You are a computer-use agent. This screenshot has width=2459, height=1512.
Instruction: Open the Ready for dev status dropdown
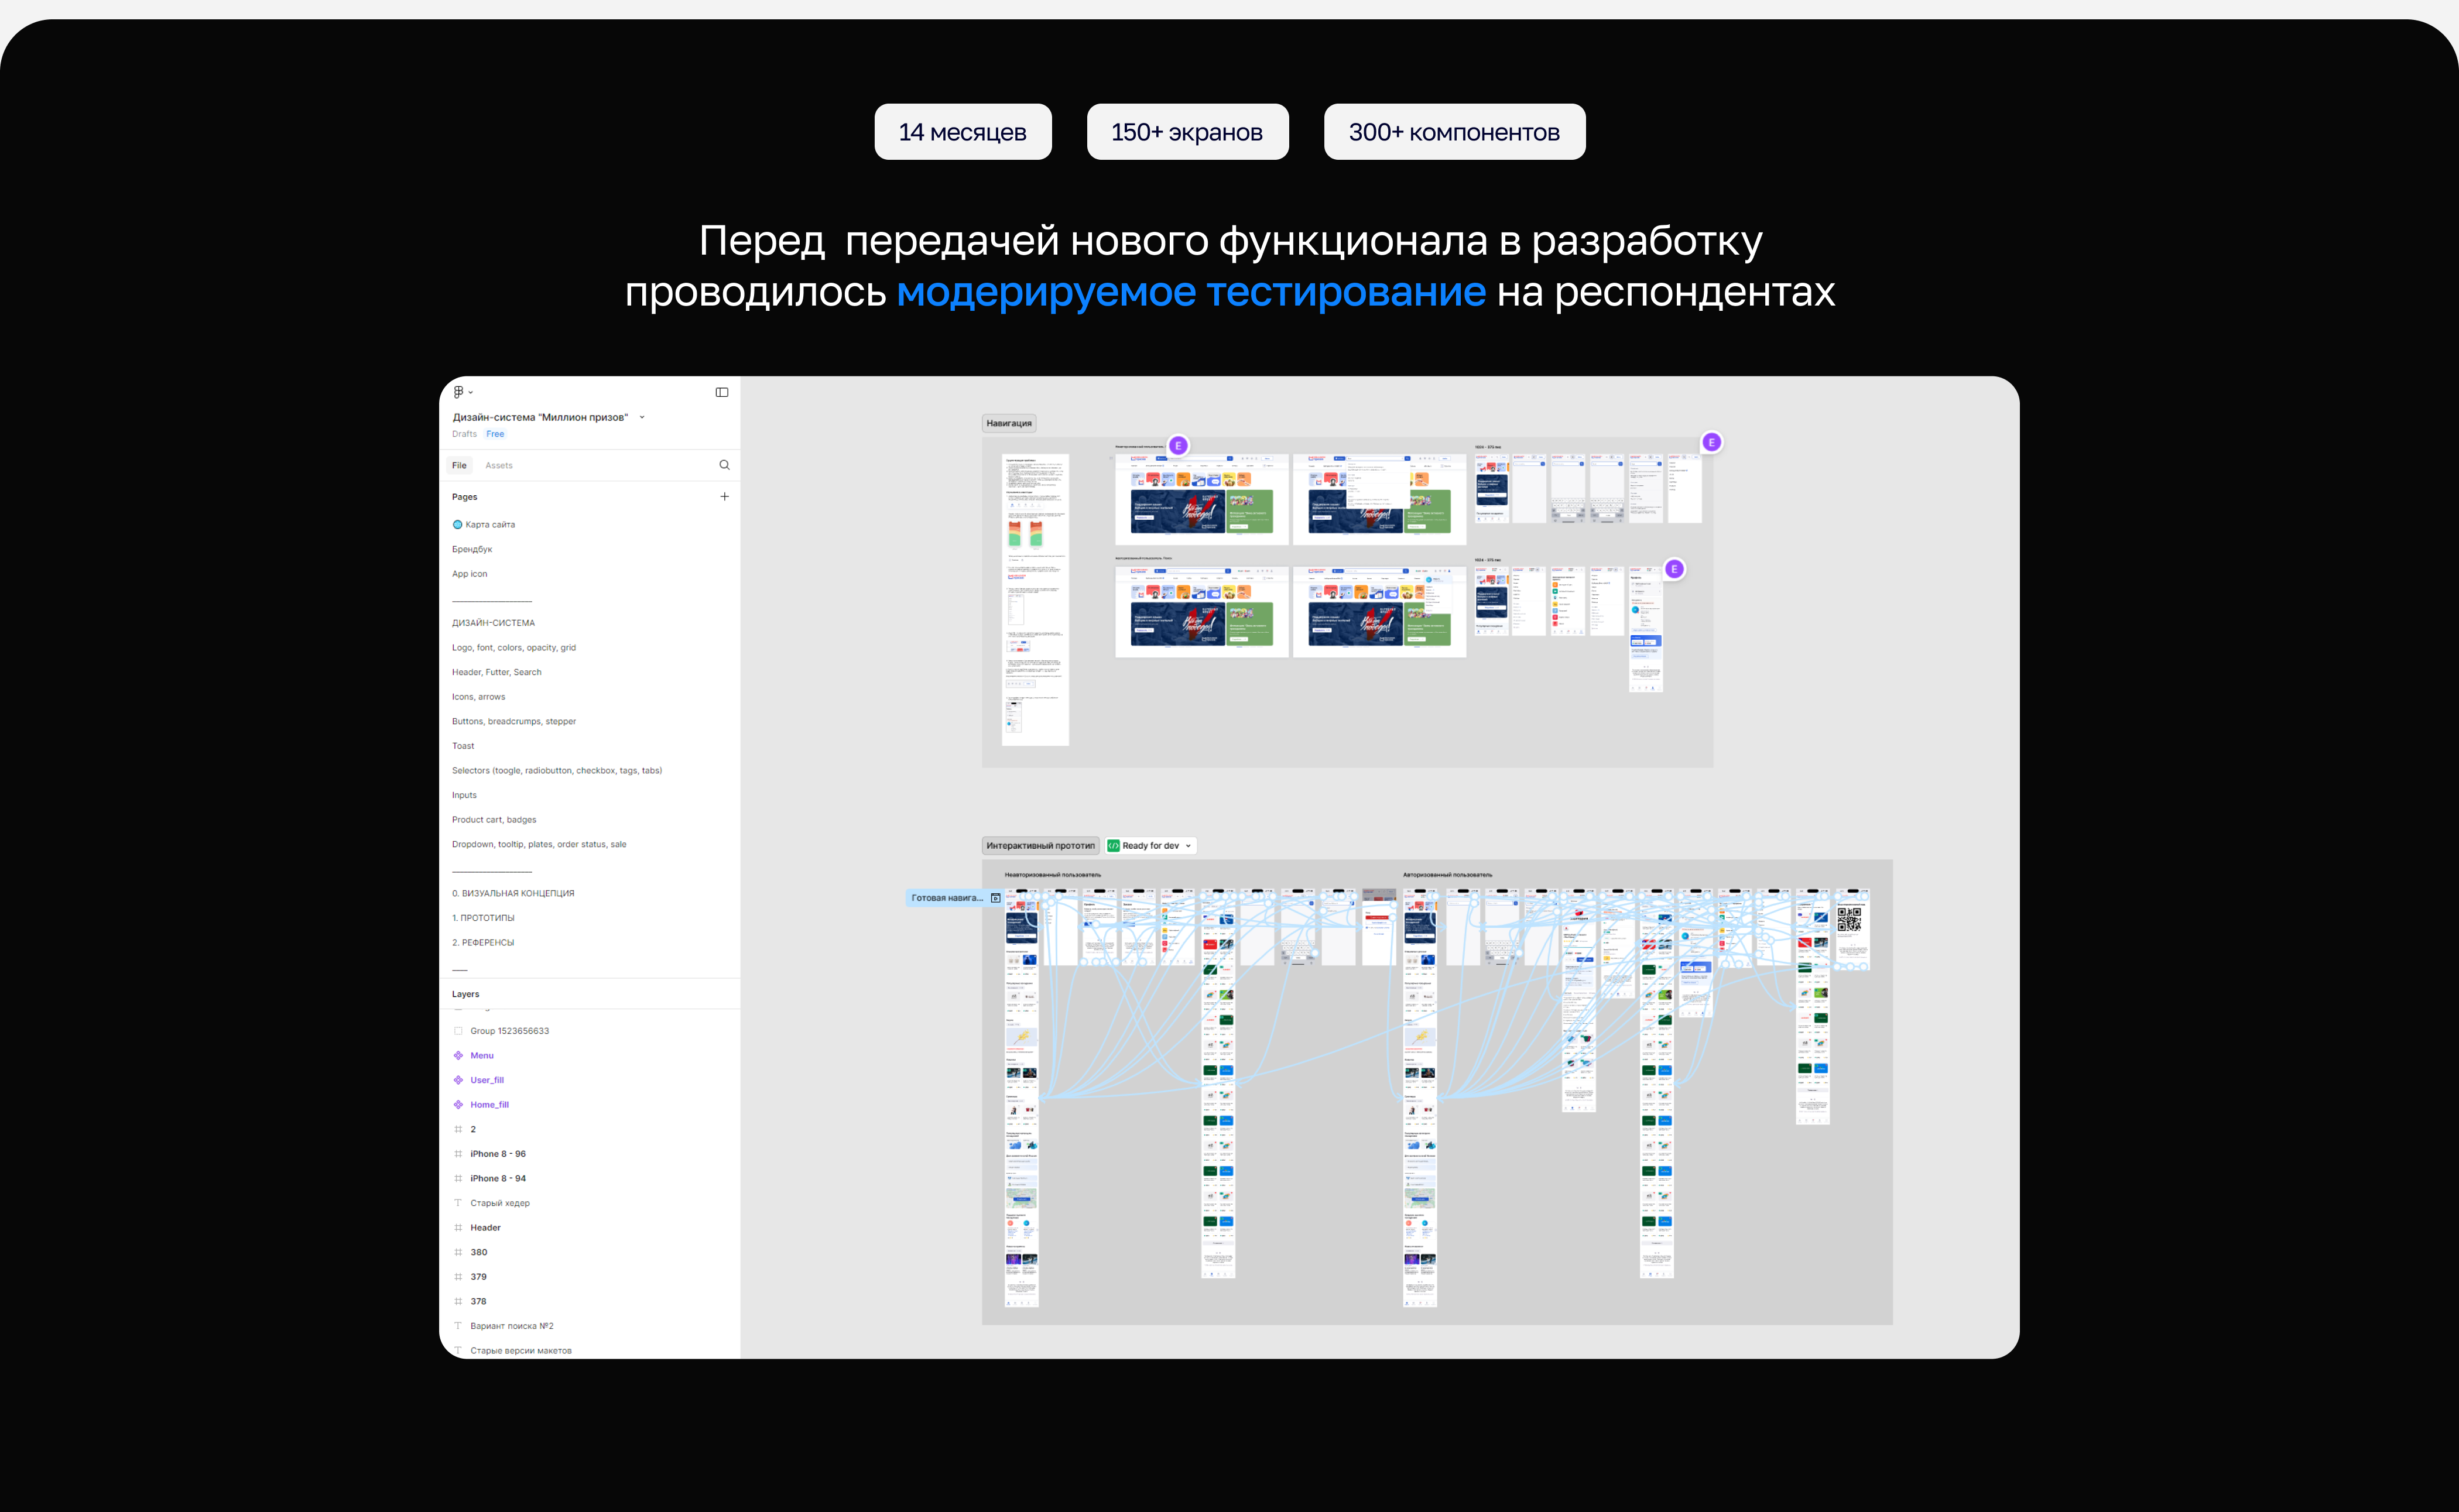pyautogui.click(x=1188, y=846)
